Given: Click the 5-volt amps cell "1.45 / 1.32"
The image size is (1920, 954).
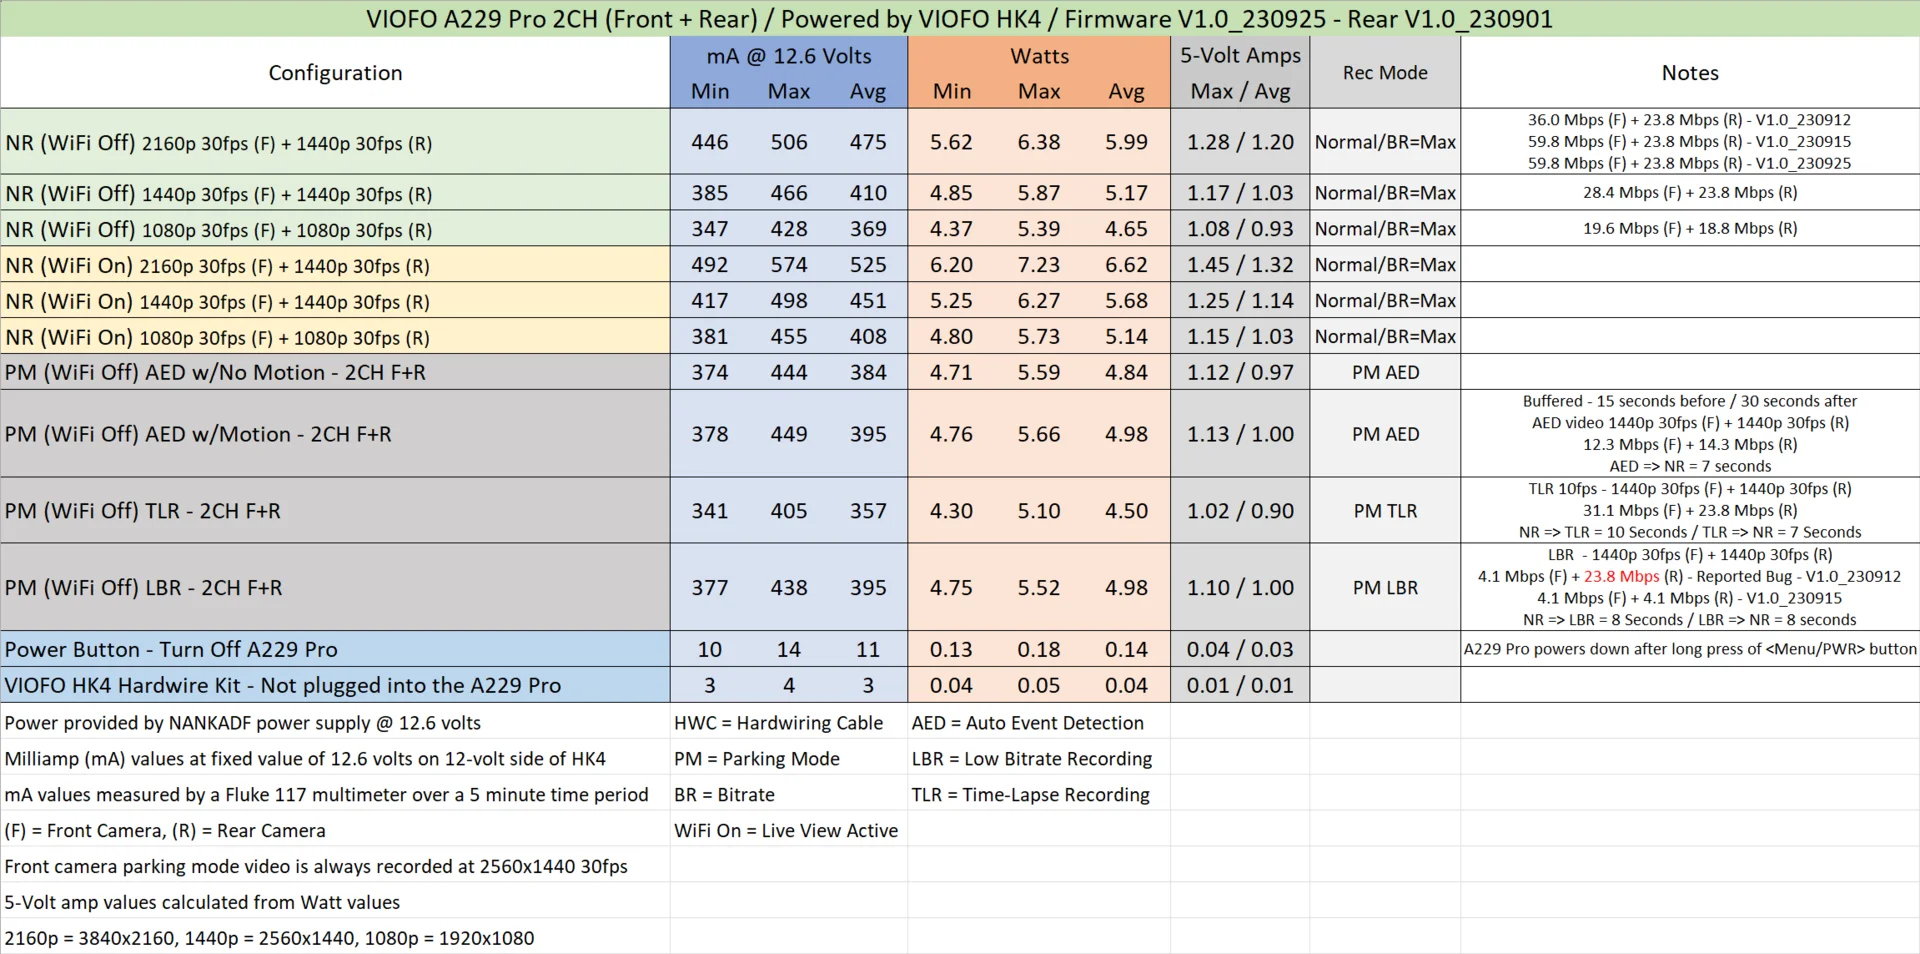Looking at the screenshot, I should coord(1240,265).
